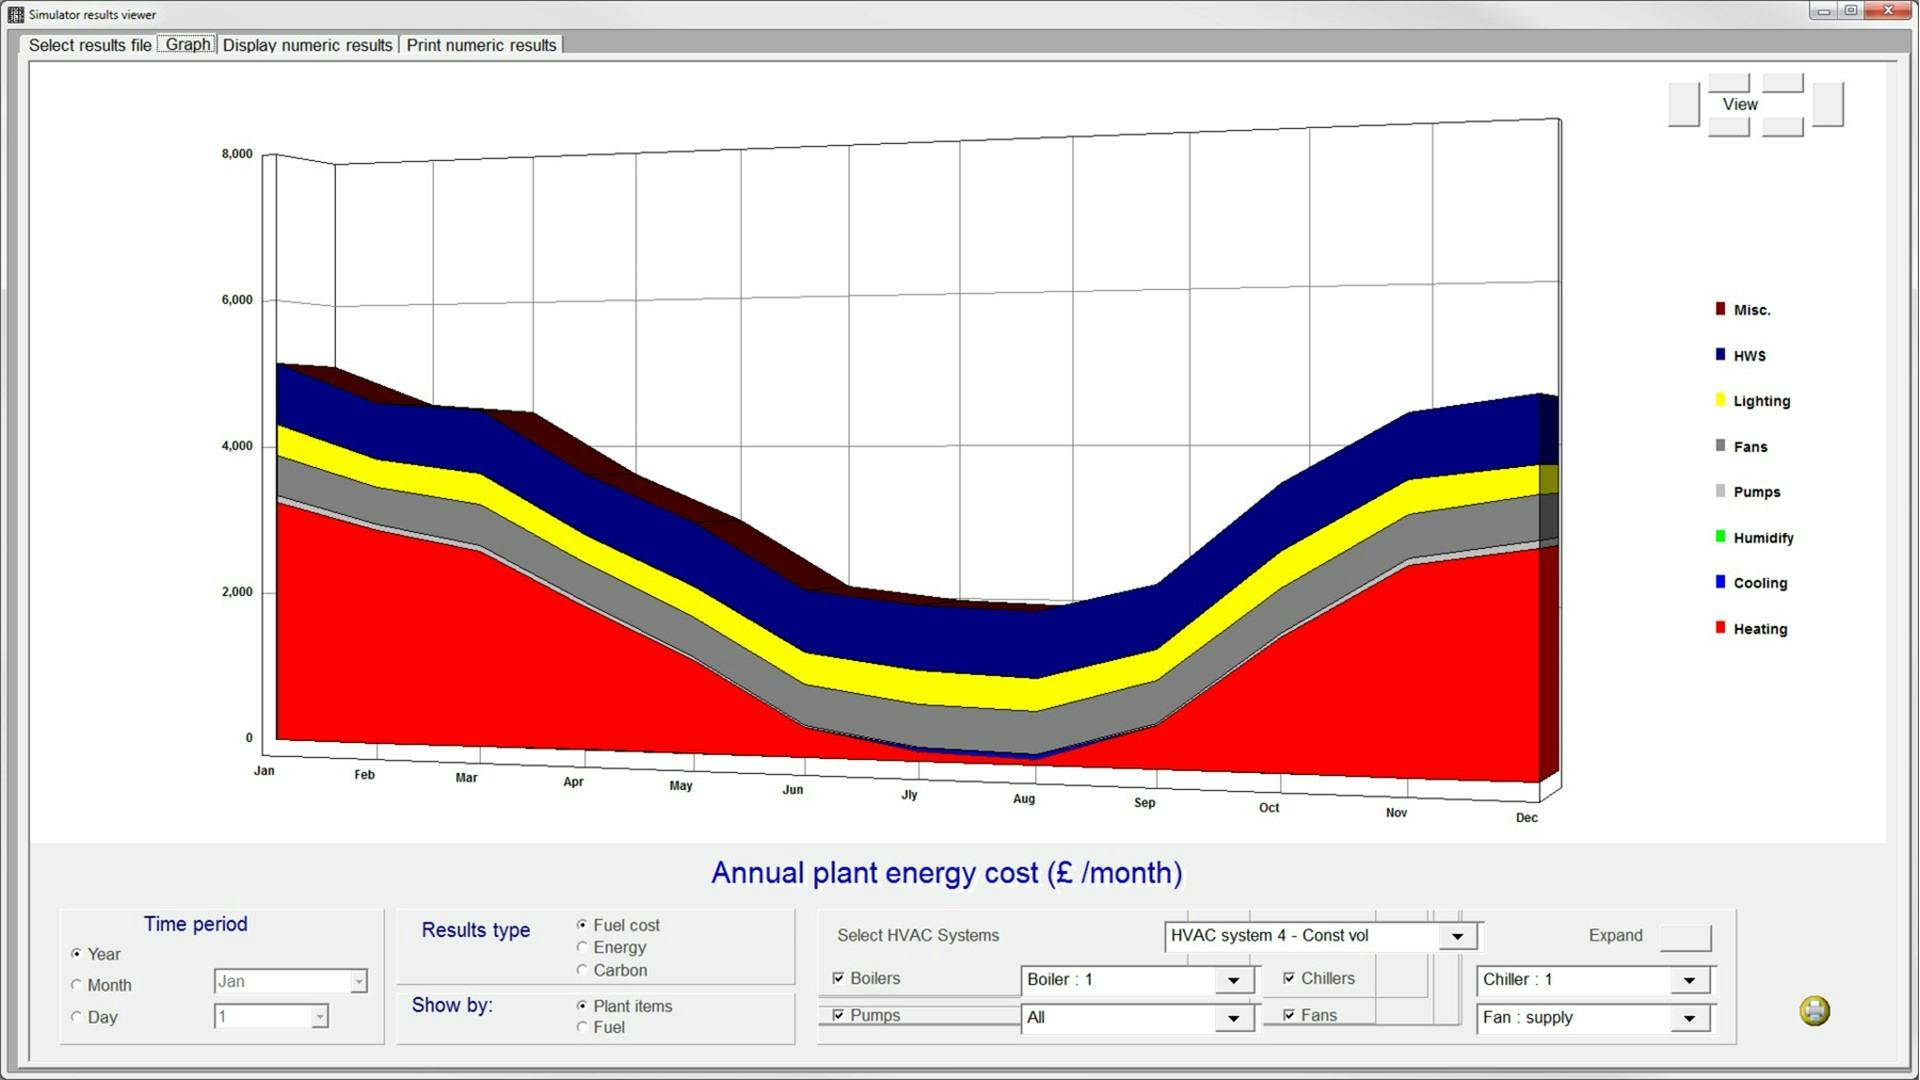The image size is (1920, 1080).
Task: Select Fuel in Show by options
Action: coord(582,1027)
